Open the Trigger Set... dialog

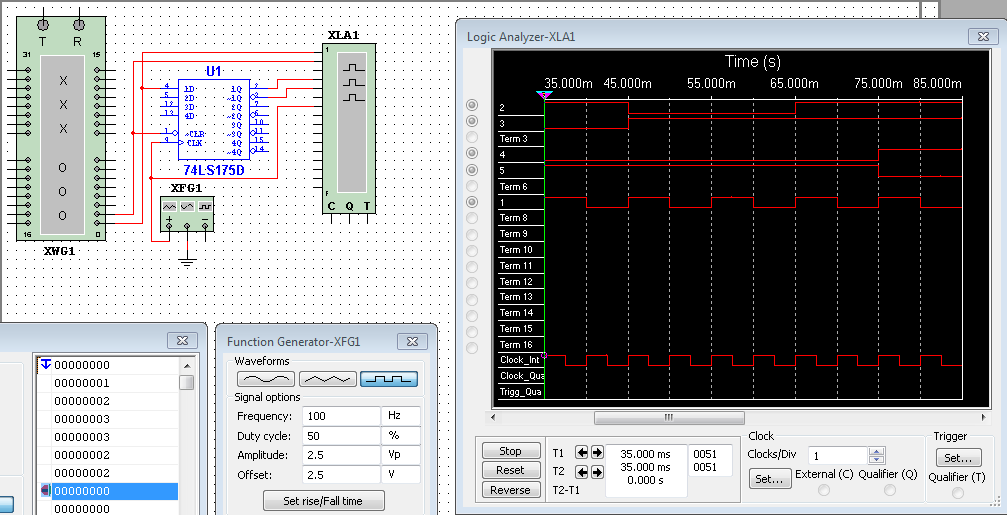coord(958,457)
